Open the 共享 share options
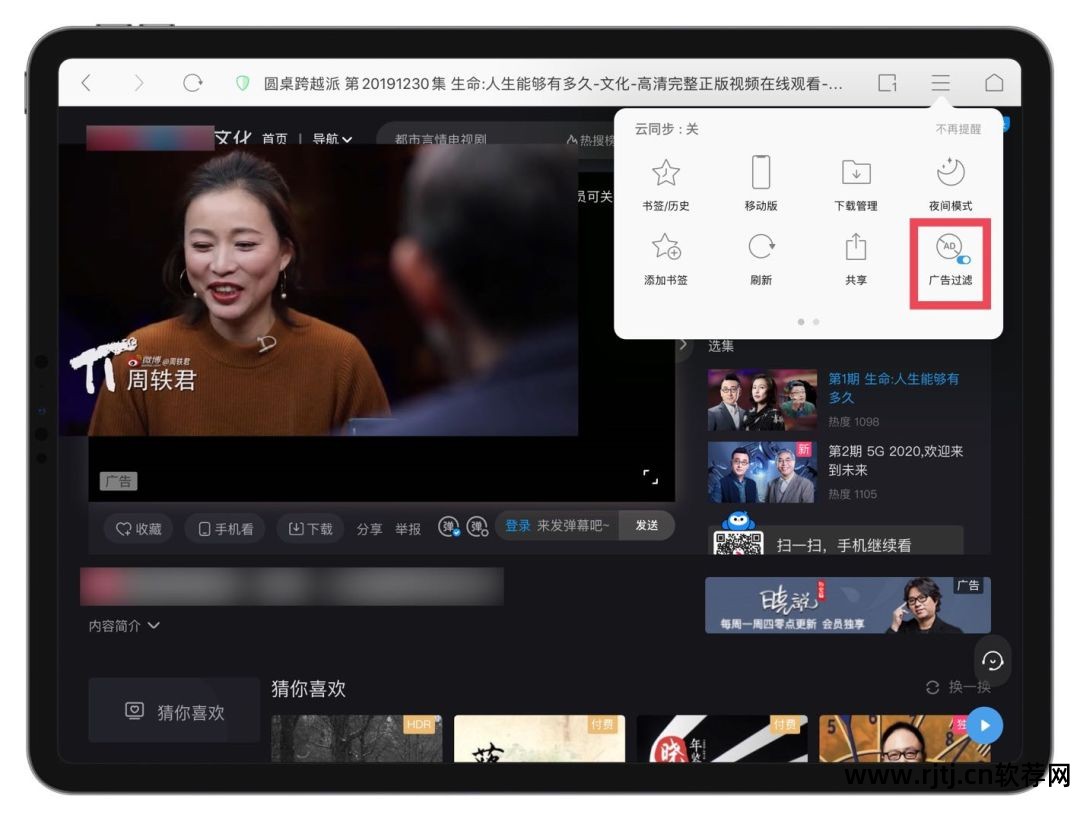This screenshot has width=1080, height=821. (855, 260)
